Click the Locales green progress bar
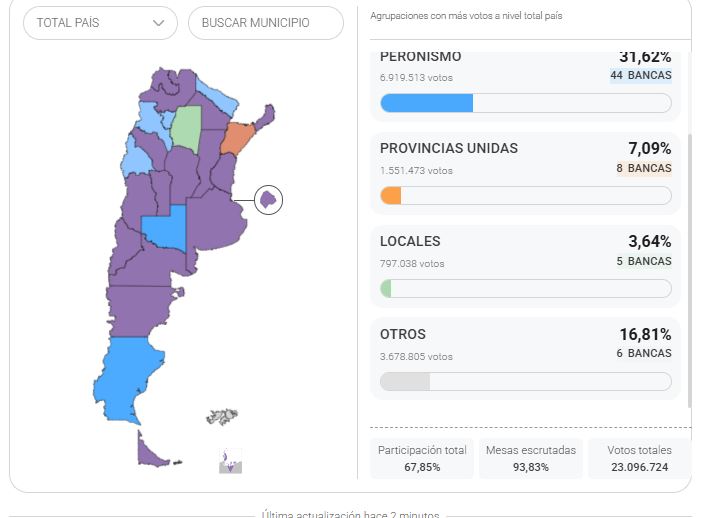 coord(525,288)
